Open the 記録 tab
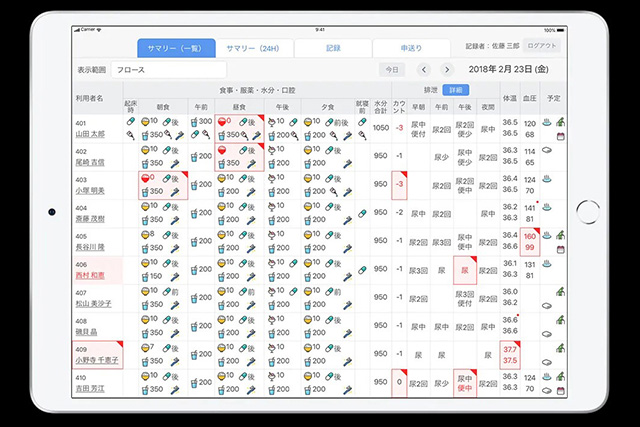Viewport: 640px width, 427px height. 333,48
